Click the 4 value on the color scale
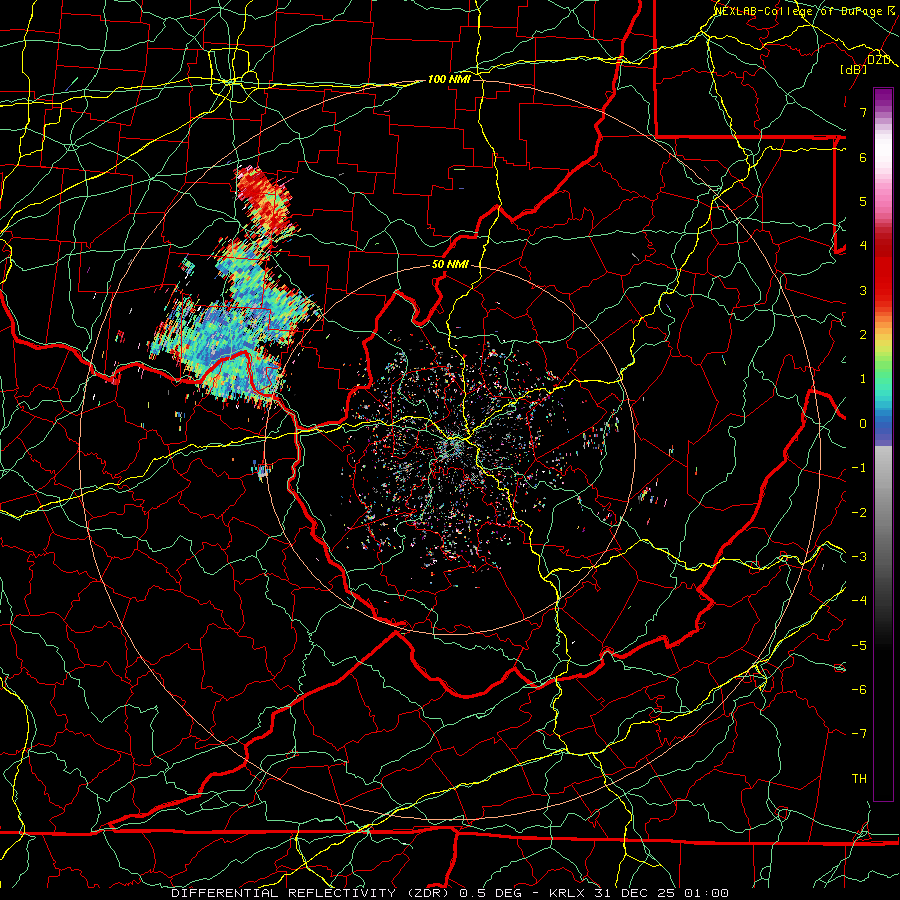 (x=863, y=246)
